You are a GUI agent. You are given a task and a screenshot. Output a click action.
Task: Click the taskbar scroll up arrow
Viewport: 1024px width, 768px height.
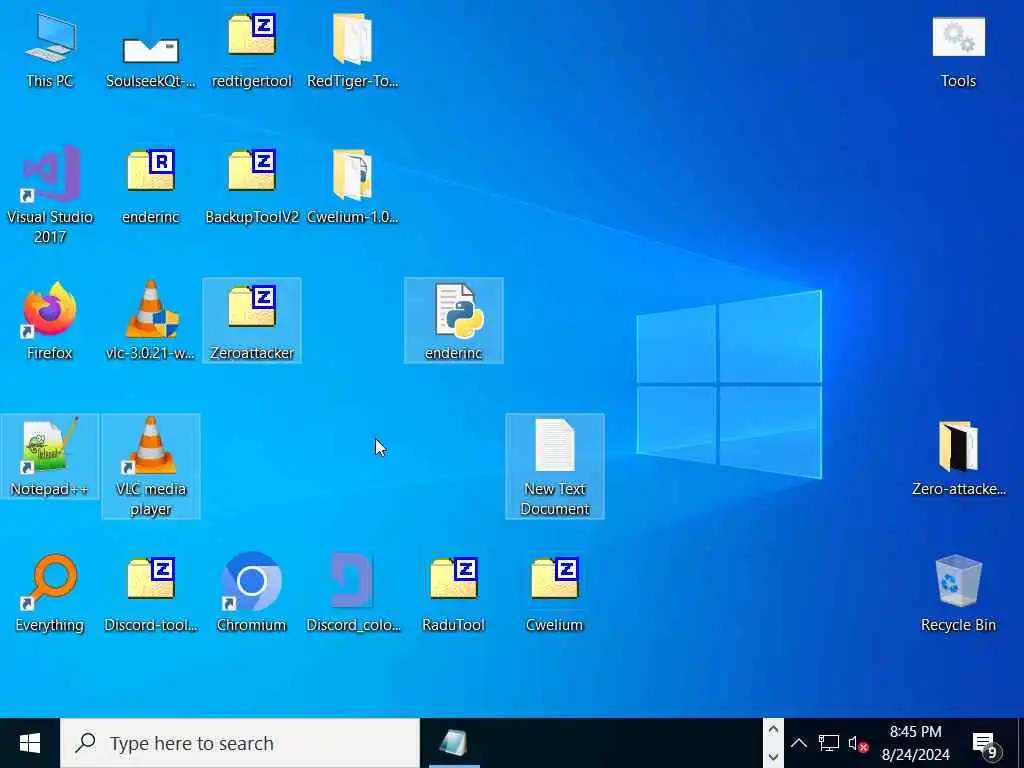pyautogui.click(x=773, y=729)
